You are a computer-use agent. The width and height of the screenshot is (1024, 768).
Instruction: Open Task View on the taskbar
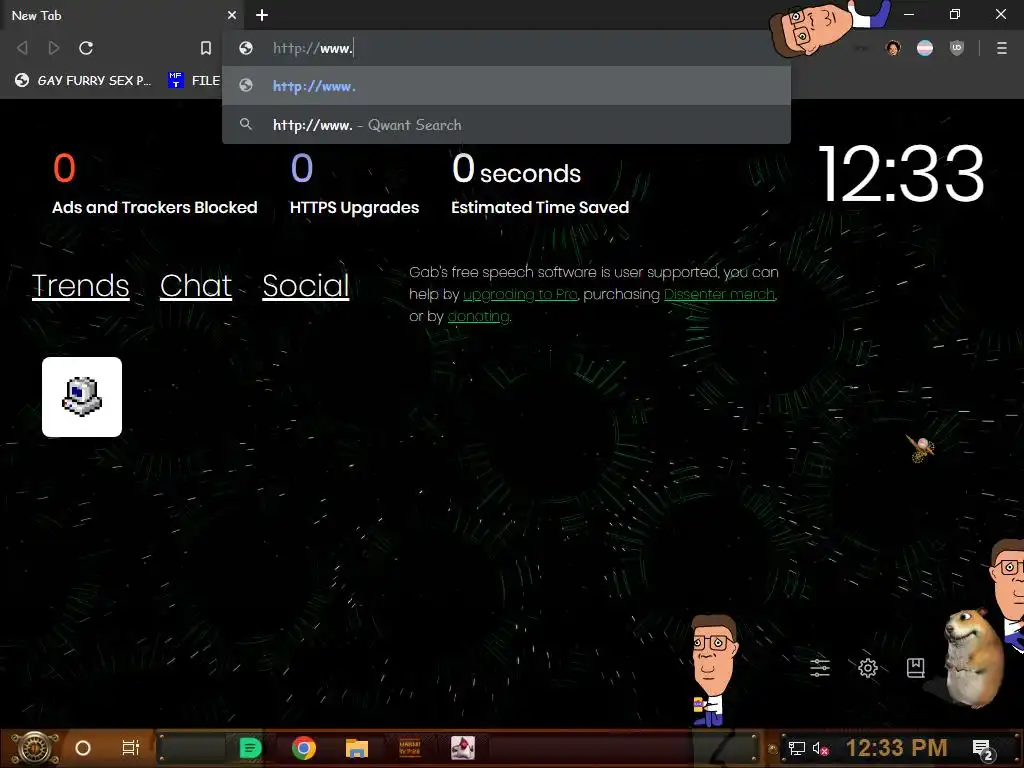pyautogui.click(x=131, y=748)
